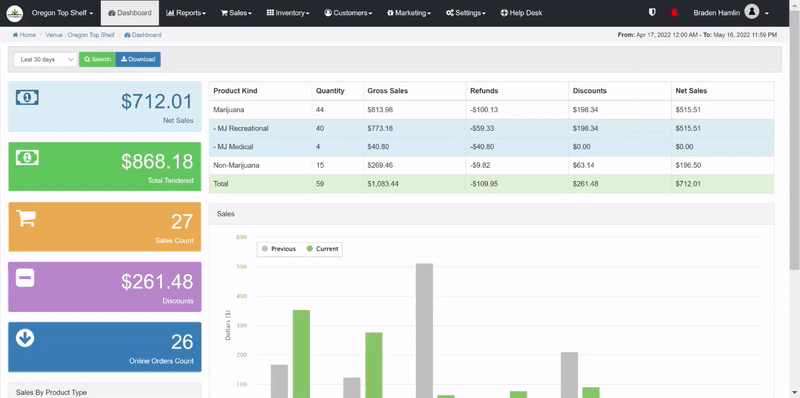
Task: Open the Oregon Top Shelf venue dropdown
Action: tap(62, 13)
